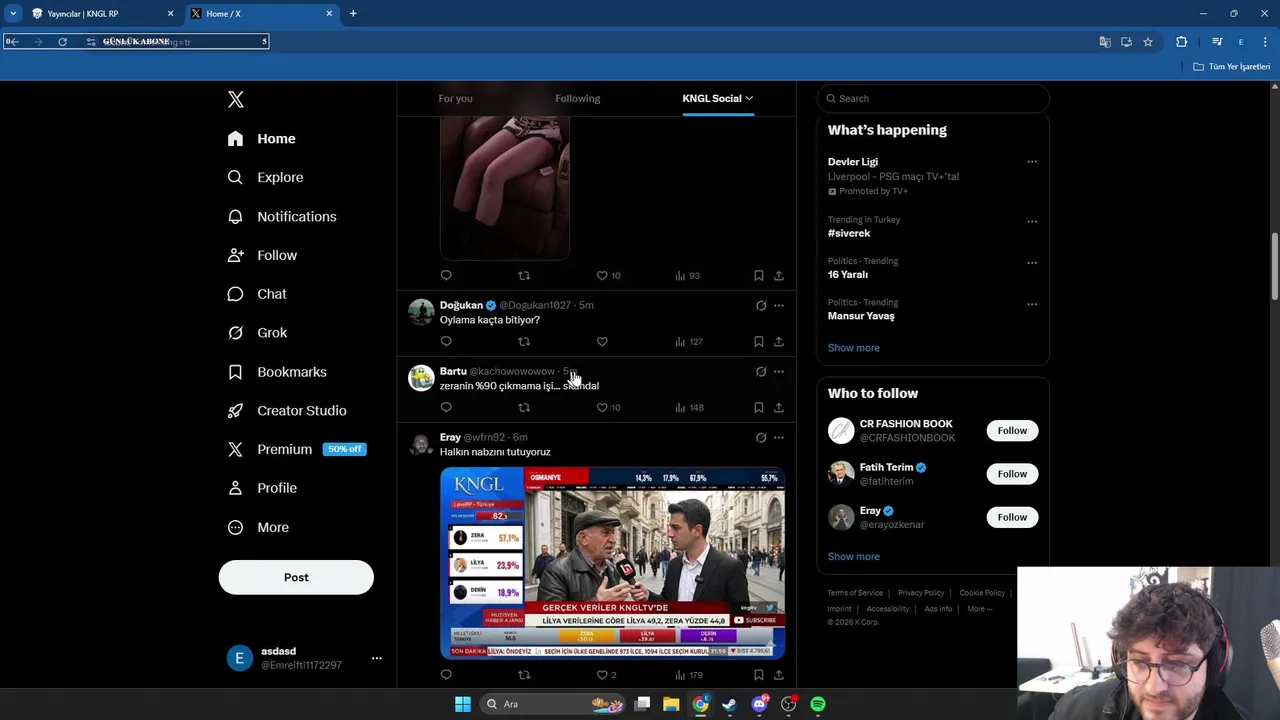1280x720 pixels.
Task: Bookmark Bartu's post
Action: pyautogui.click(x=758, y=408)
